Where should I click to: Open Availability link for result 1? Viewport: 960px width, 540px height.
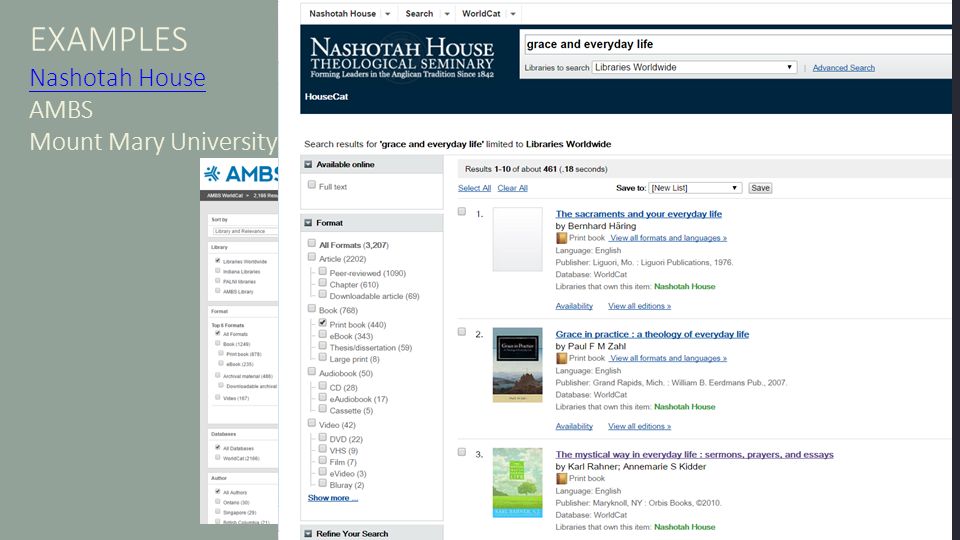[x=574, y=306]
